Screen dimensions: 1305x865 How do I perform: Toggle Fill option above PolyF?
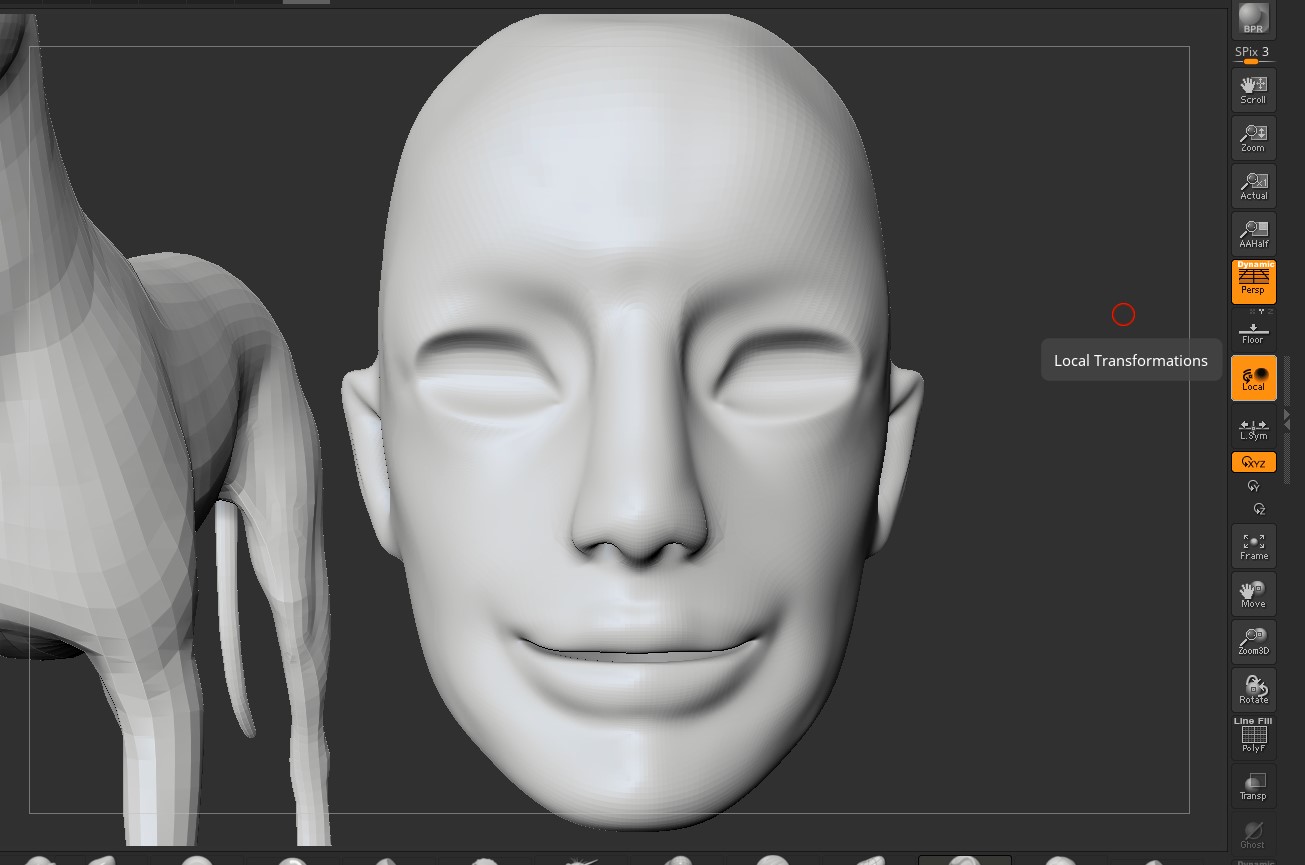click(x=1263, y=721)
